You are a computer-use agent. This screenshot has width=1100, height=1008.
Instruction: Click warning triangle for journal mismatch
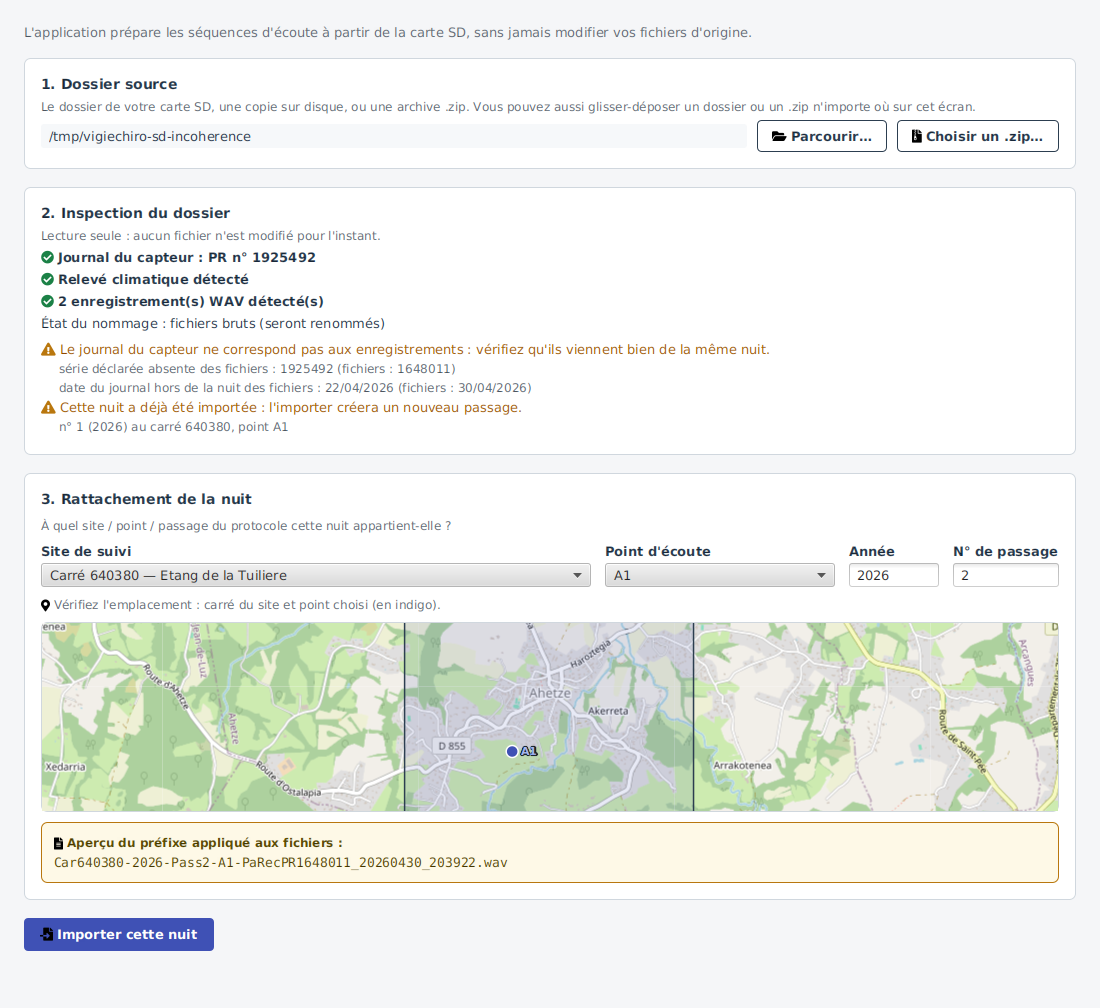tap(48, 349)
